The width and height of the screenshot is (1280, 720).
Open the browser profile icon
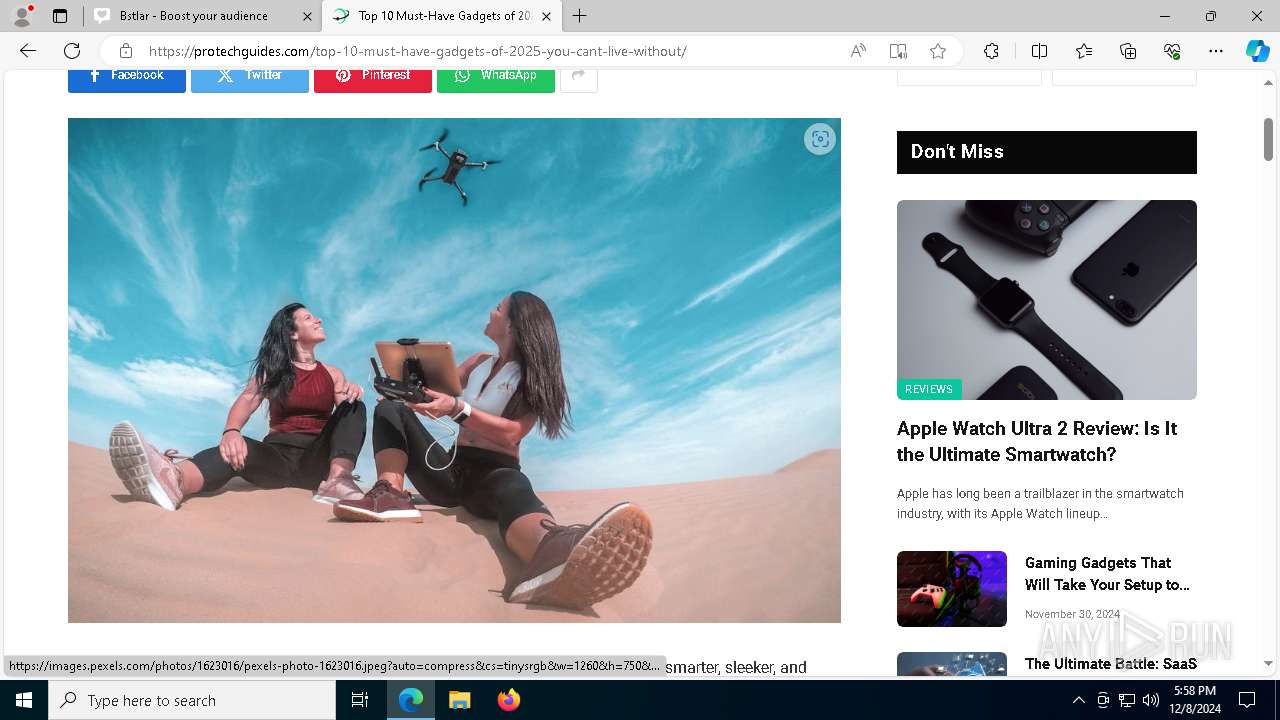click(22, 16)
